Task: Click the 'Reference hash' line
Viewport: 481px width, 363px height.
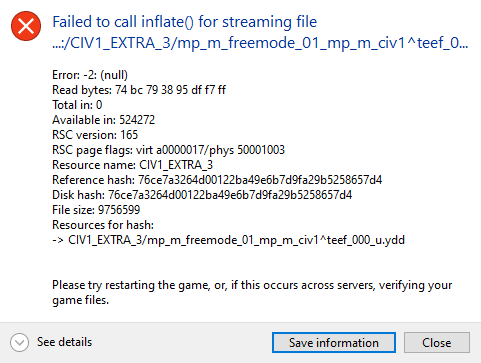Action: point(217,180)
